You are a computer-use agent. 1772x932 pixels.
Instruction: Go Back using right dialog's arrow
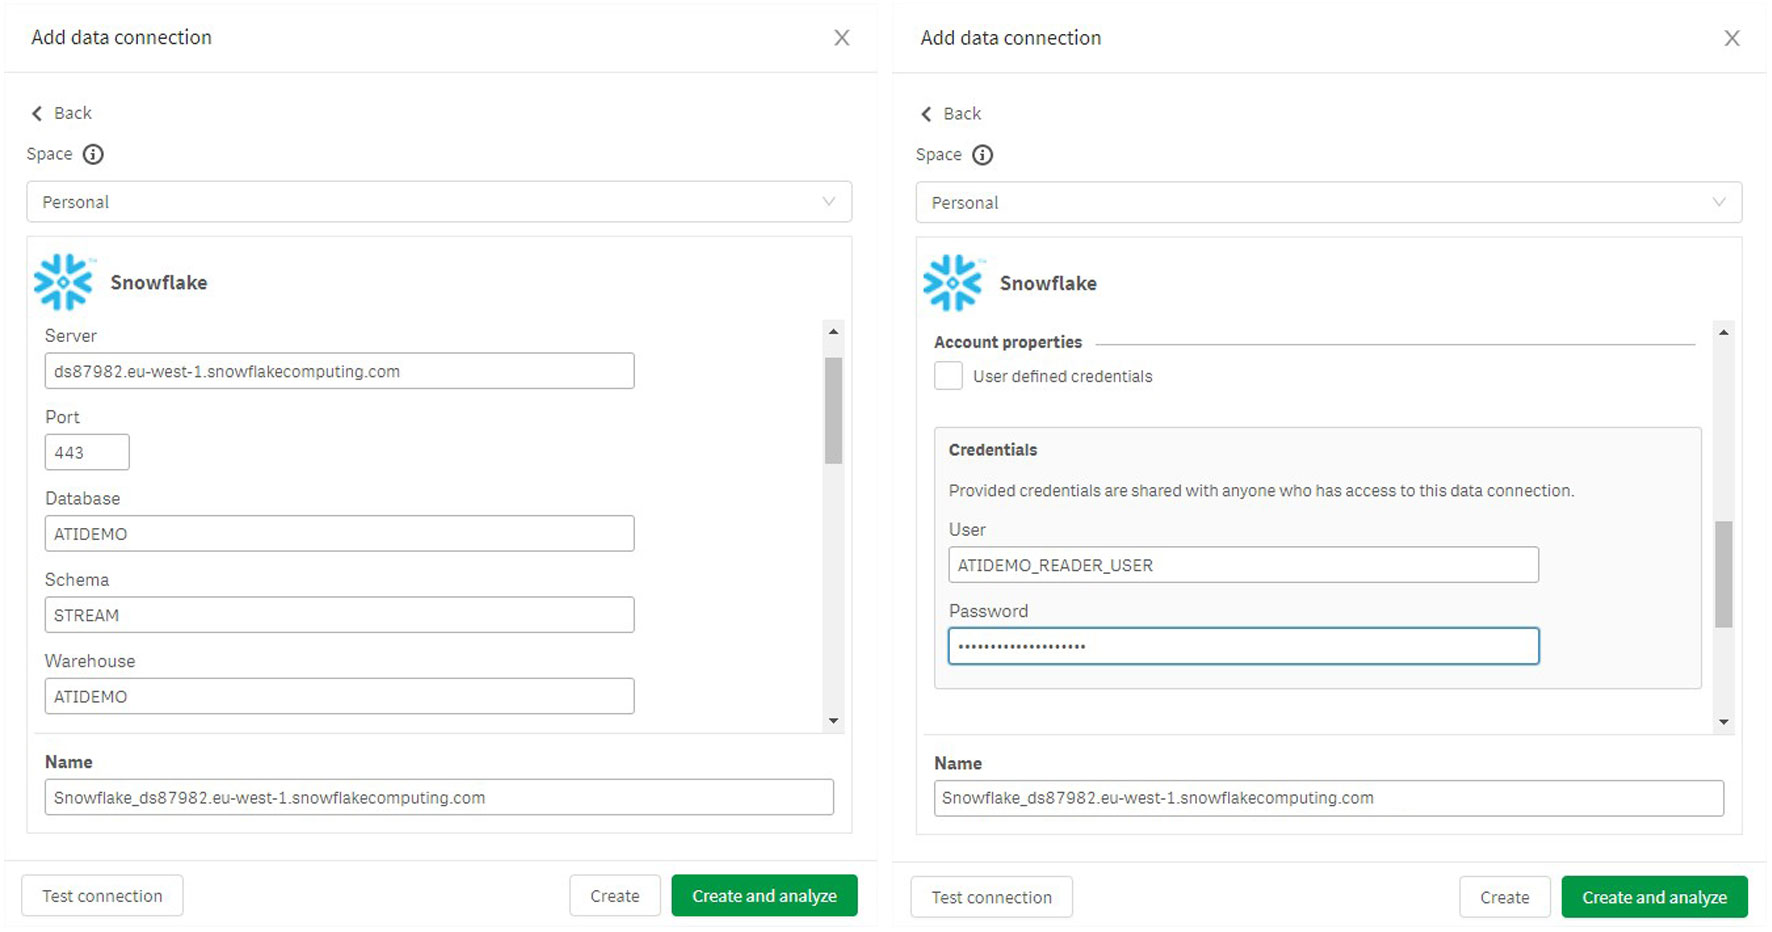pyautogui.click(x=927, y=114)
